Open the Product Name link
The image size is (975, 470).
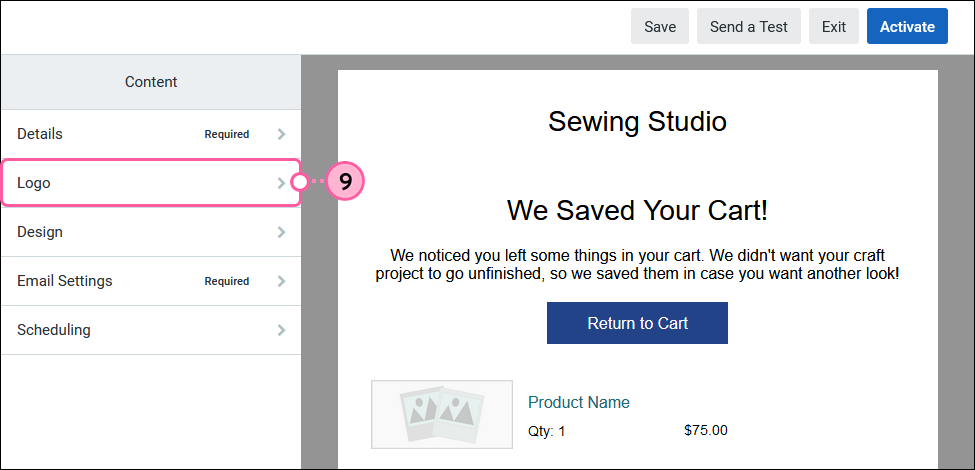click(579, 402)
